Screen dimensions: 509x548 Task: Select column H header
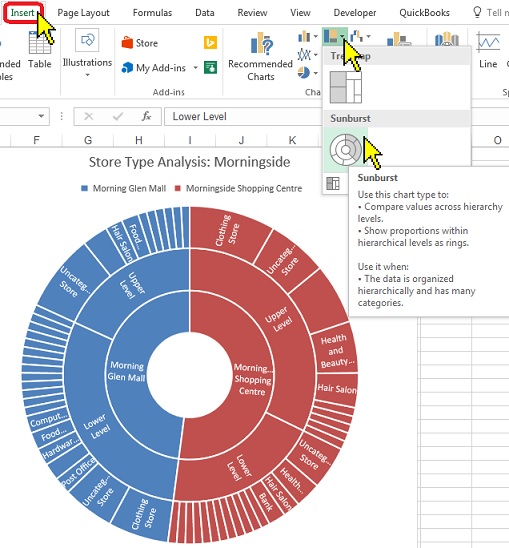139,140
